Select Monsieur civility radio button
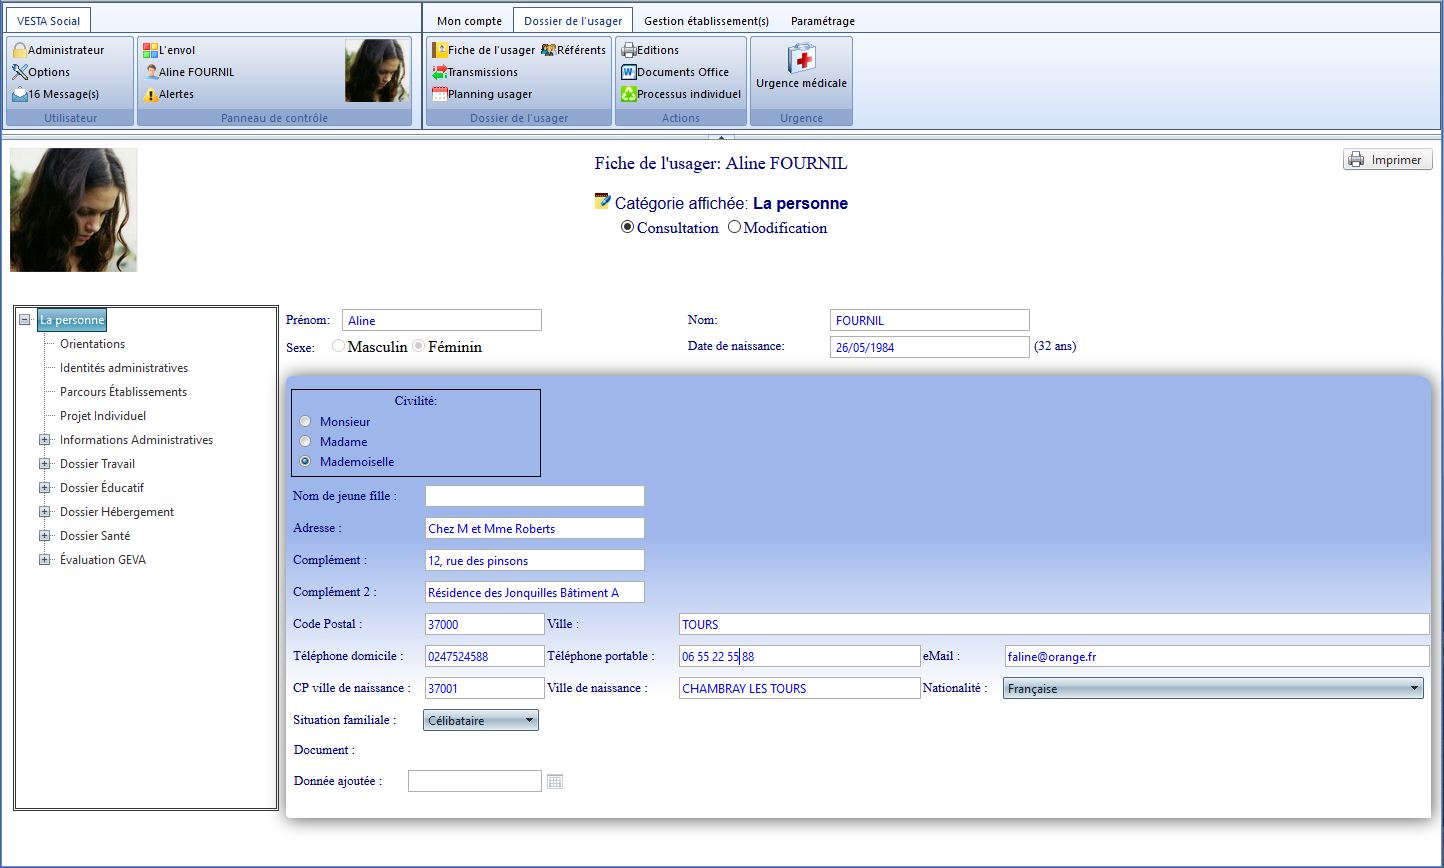Image resolution: width=1444 pixels, height=868 pixels. click(305, 422)
